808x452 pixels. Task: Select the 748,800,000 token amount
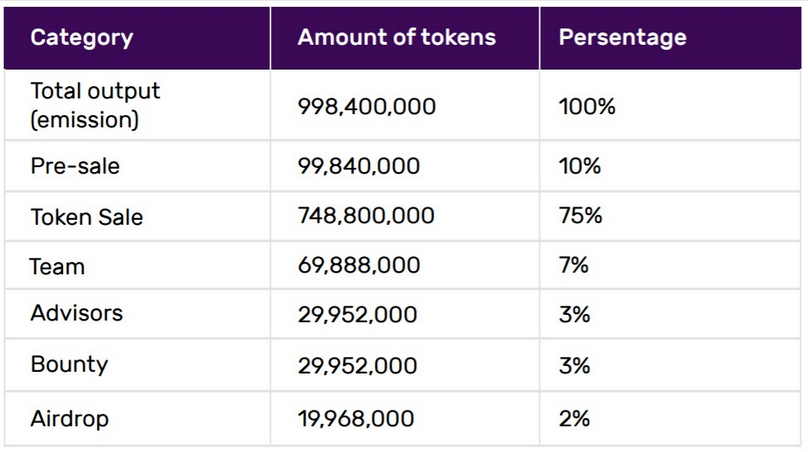click(366, 216)
